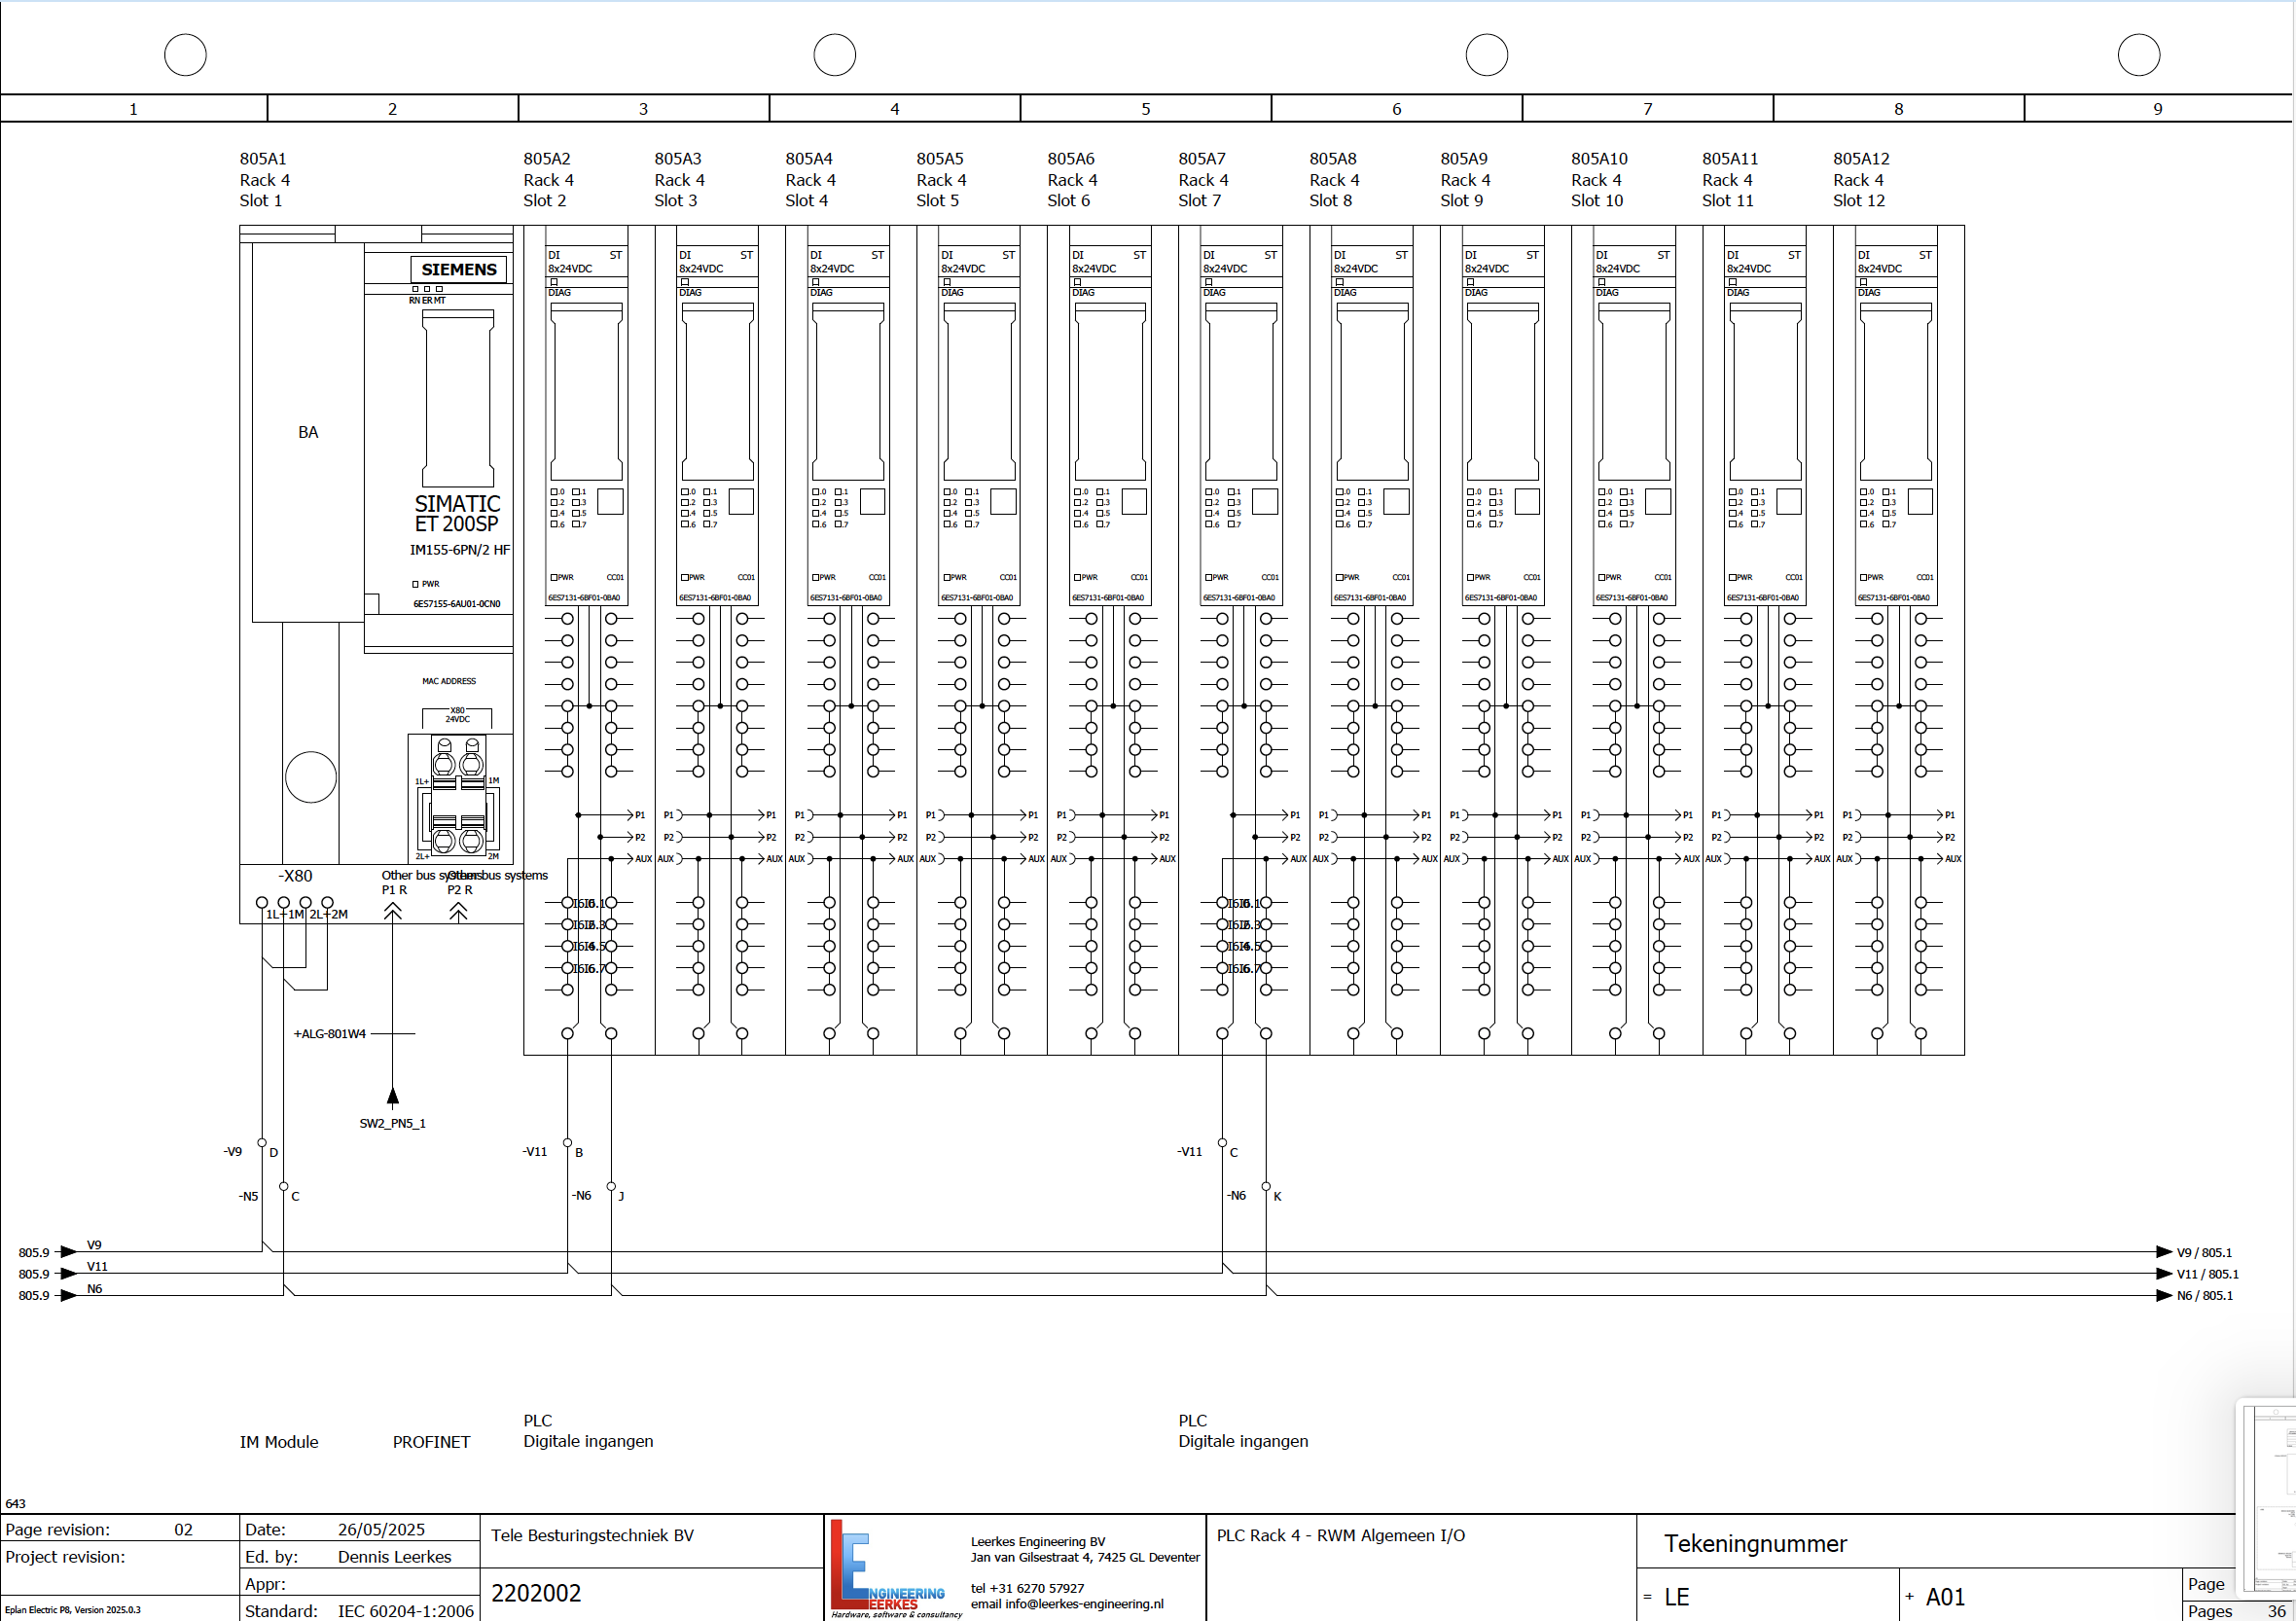This screenshot has width=2296, height=1621.
Task: Click the info@leerkes-engineering.nl email address
Action: tap(1084, 1604)
